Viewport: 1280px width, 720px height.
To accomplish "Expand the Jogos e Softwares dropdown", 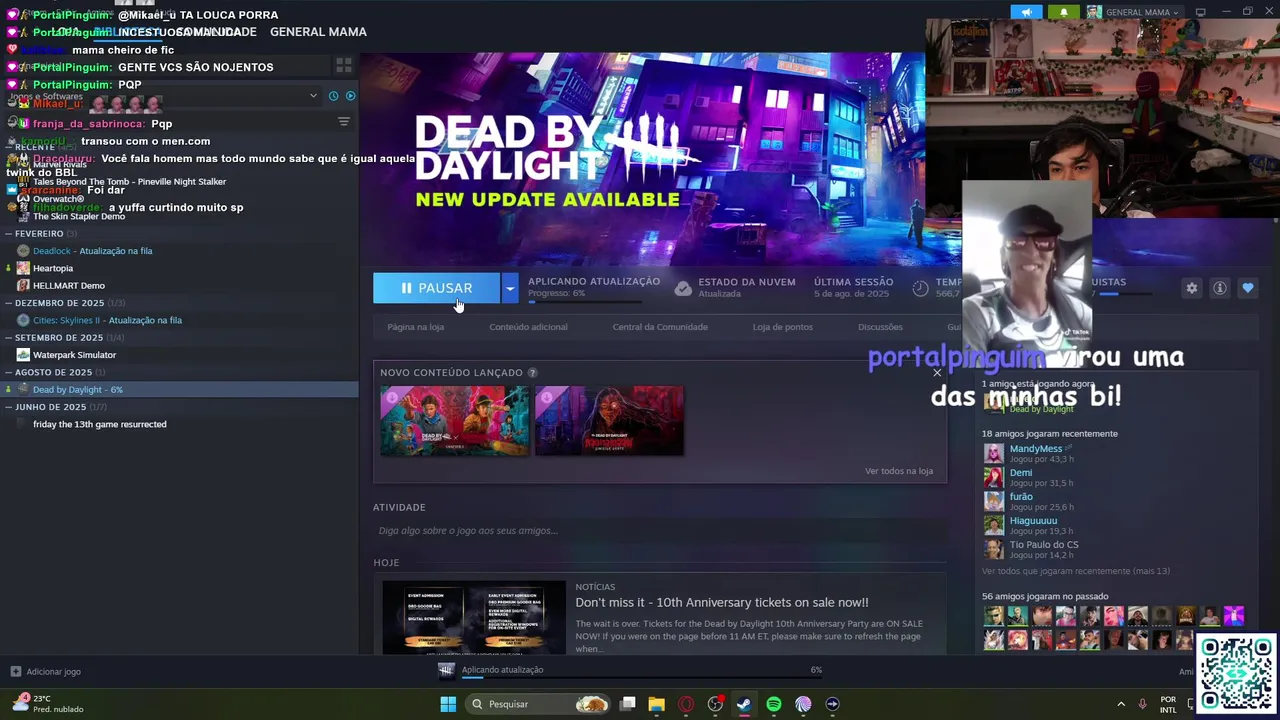I will click(313, 96).
